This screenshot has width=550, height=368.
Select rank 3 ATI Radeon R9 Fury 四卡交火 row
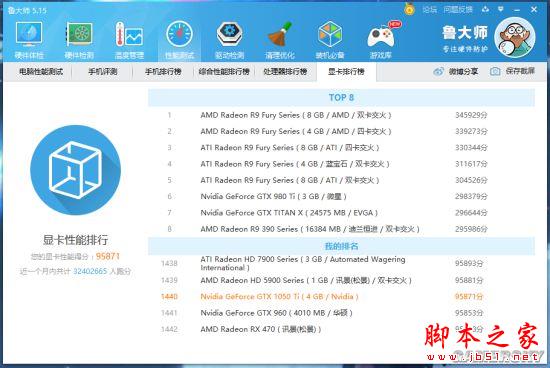341,148
